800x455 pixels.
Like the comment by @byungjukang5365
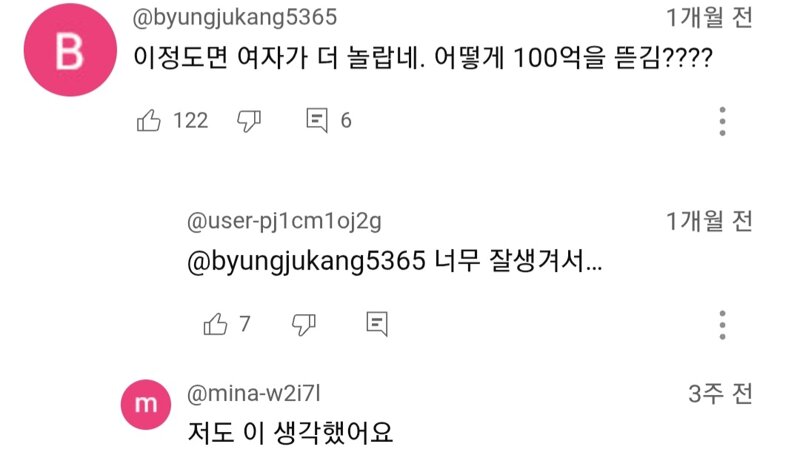pos(148,121)
